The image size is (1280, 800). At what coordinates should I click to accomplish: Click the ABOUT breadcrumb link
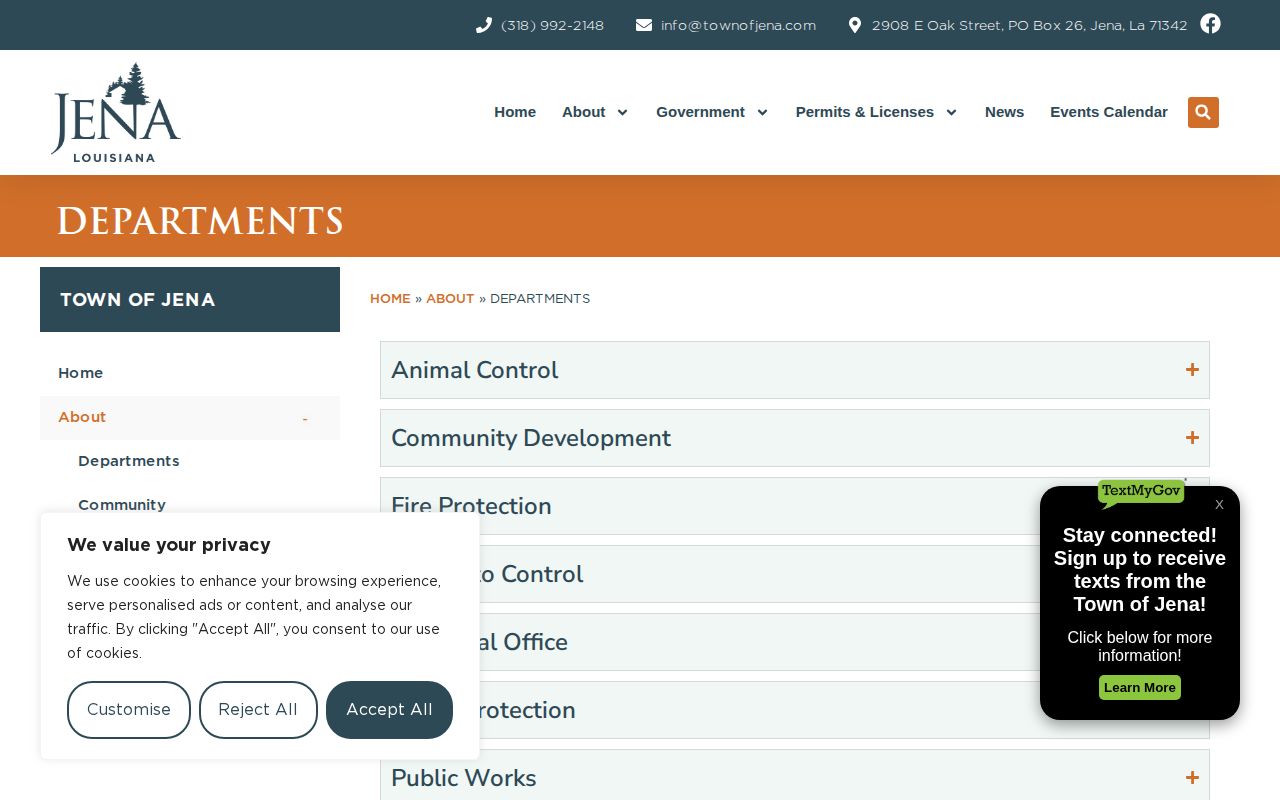450,299
